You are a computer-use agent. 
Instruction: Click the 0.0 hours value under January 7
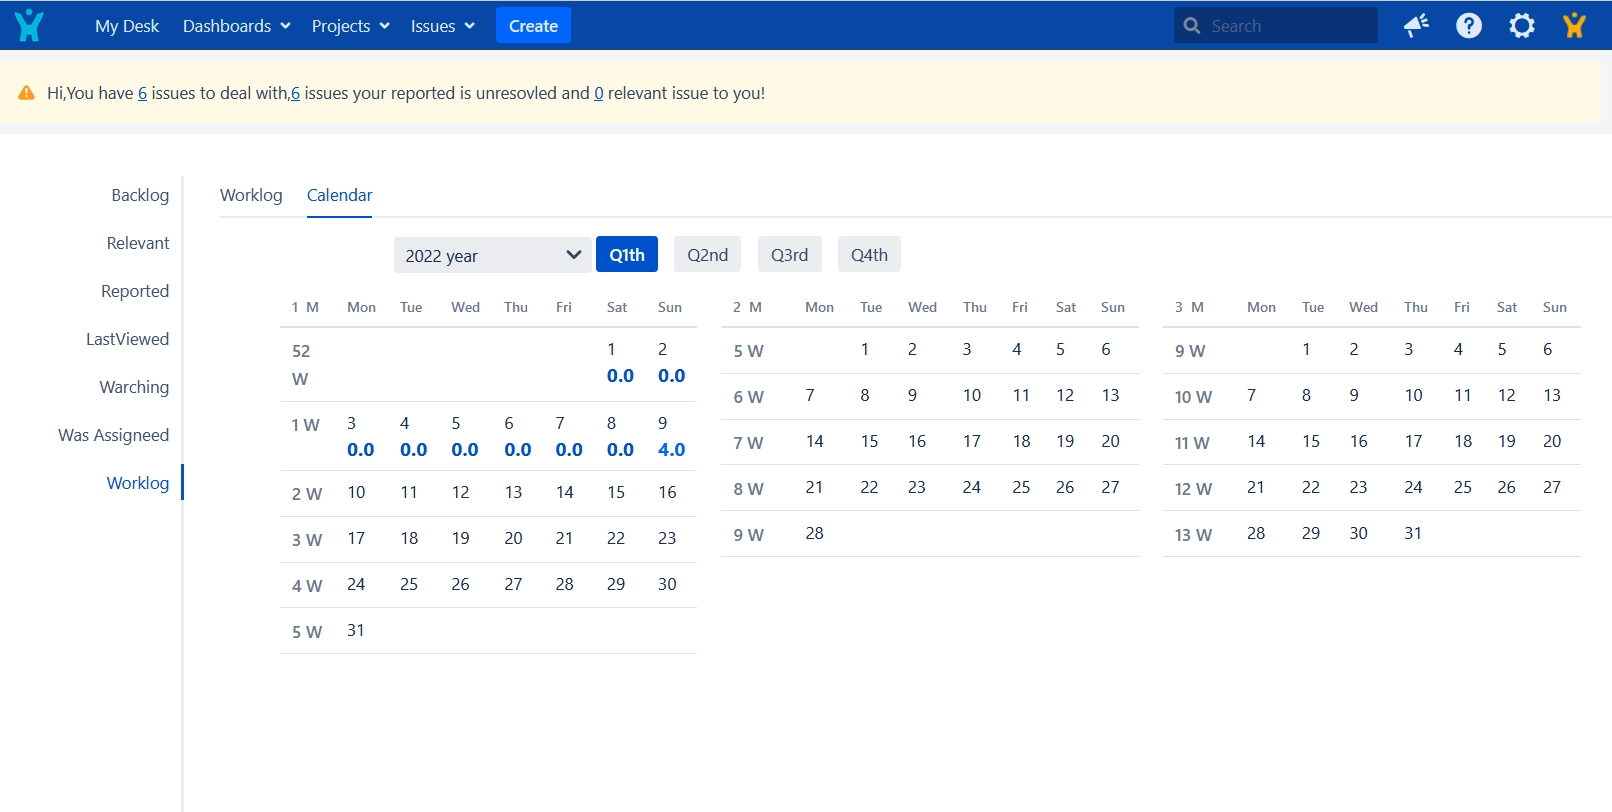point(569,450)
